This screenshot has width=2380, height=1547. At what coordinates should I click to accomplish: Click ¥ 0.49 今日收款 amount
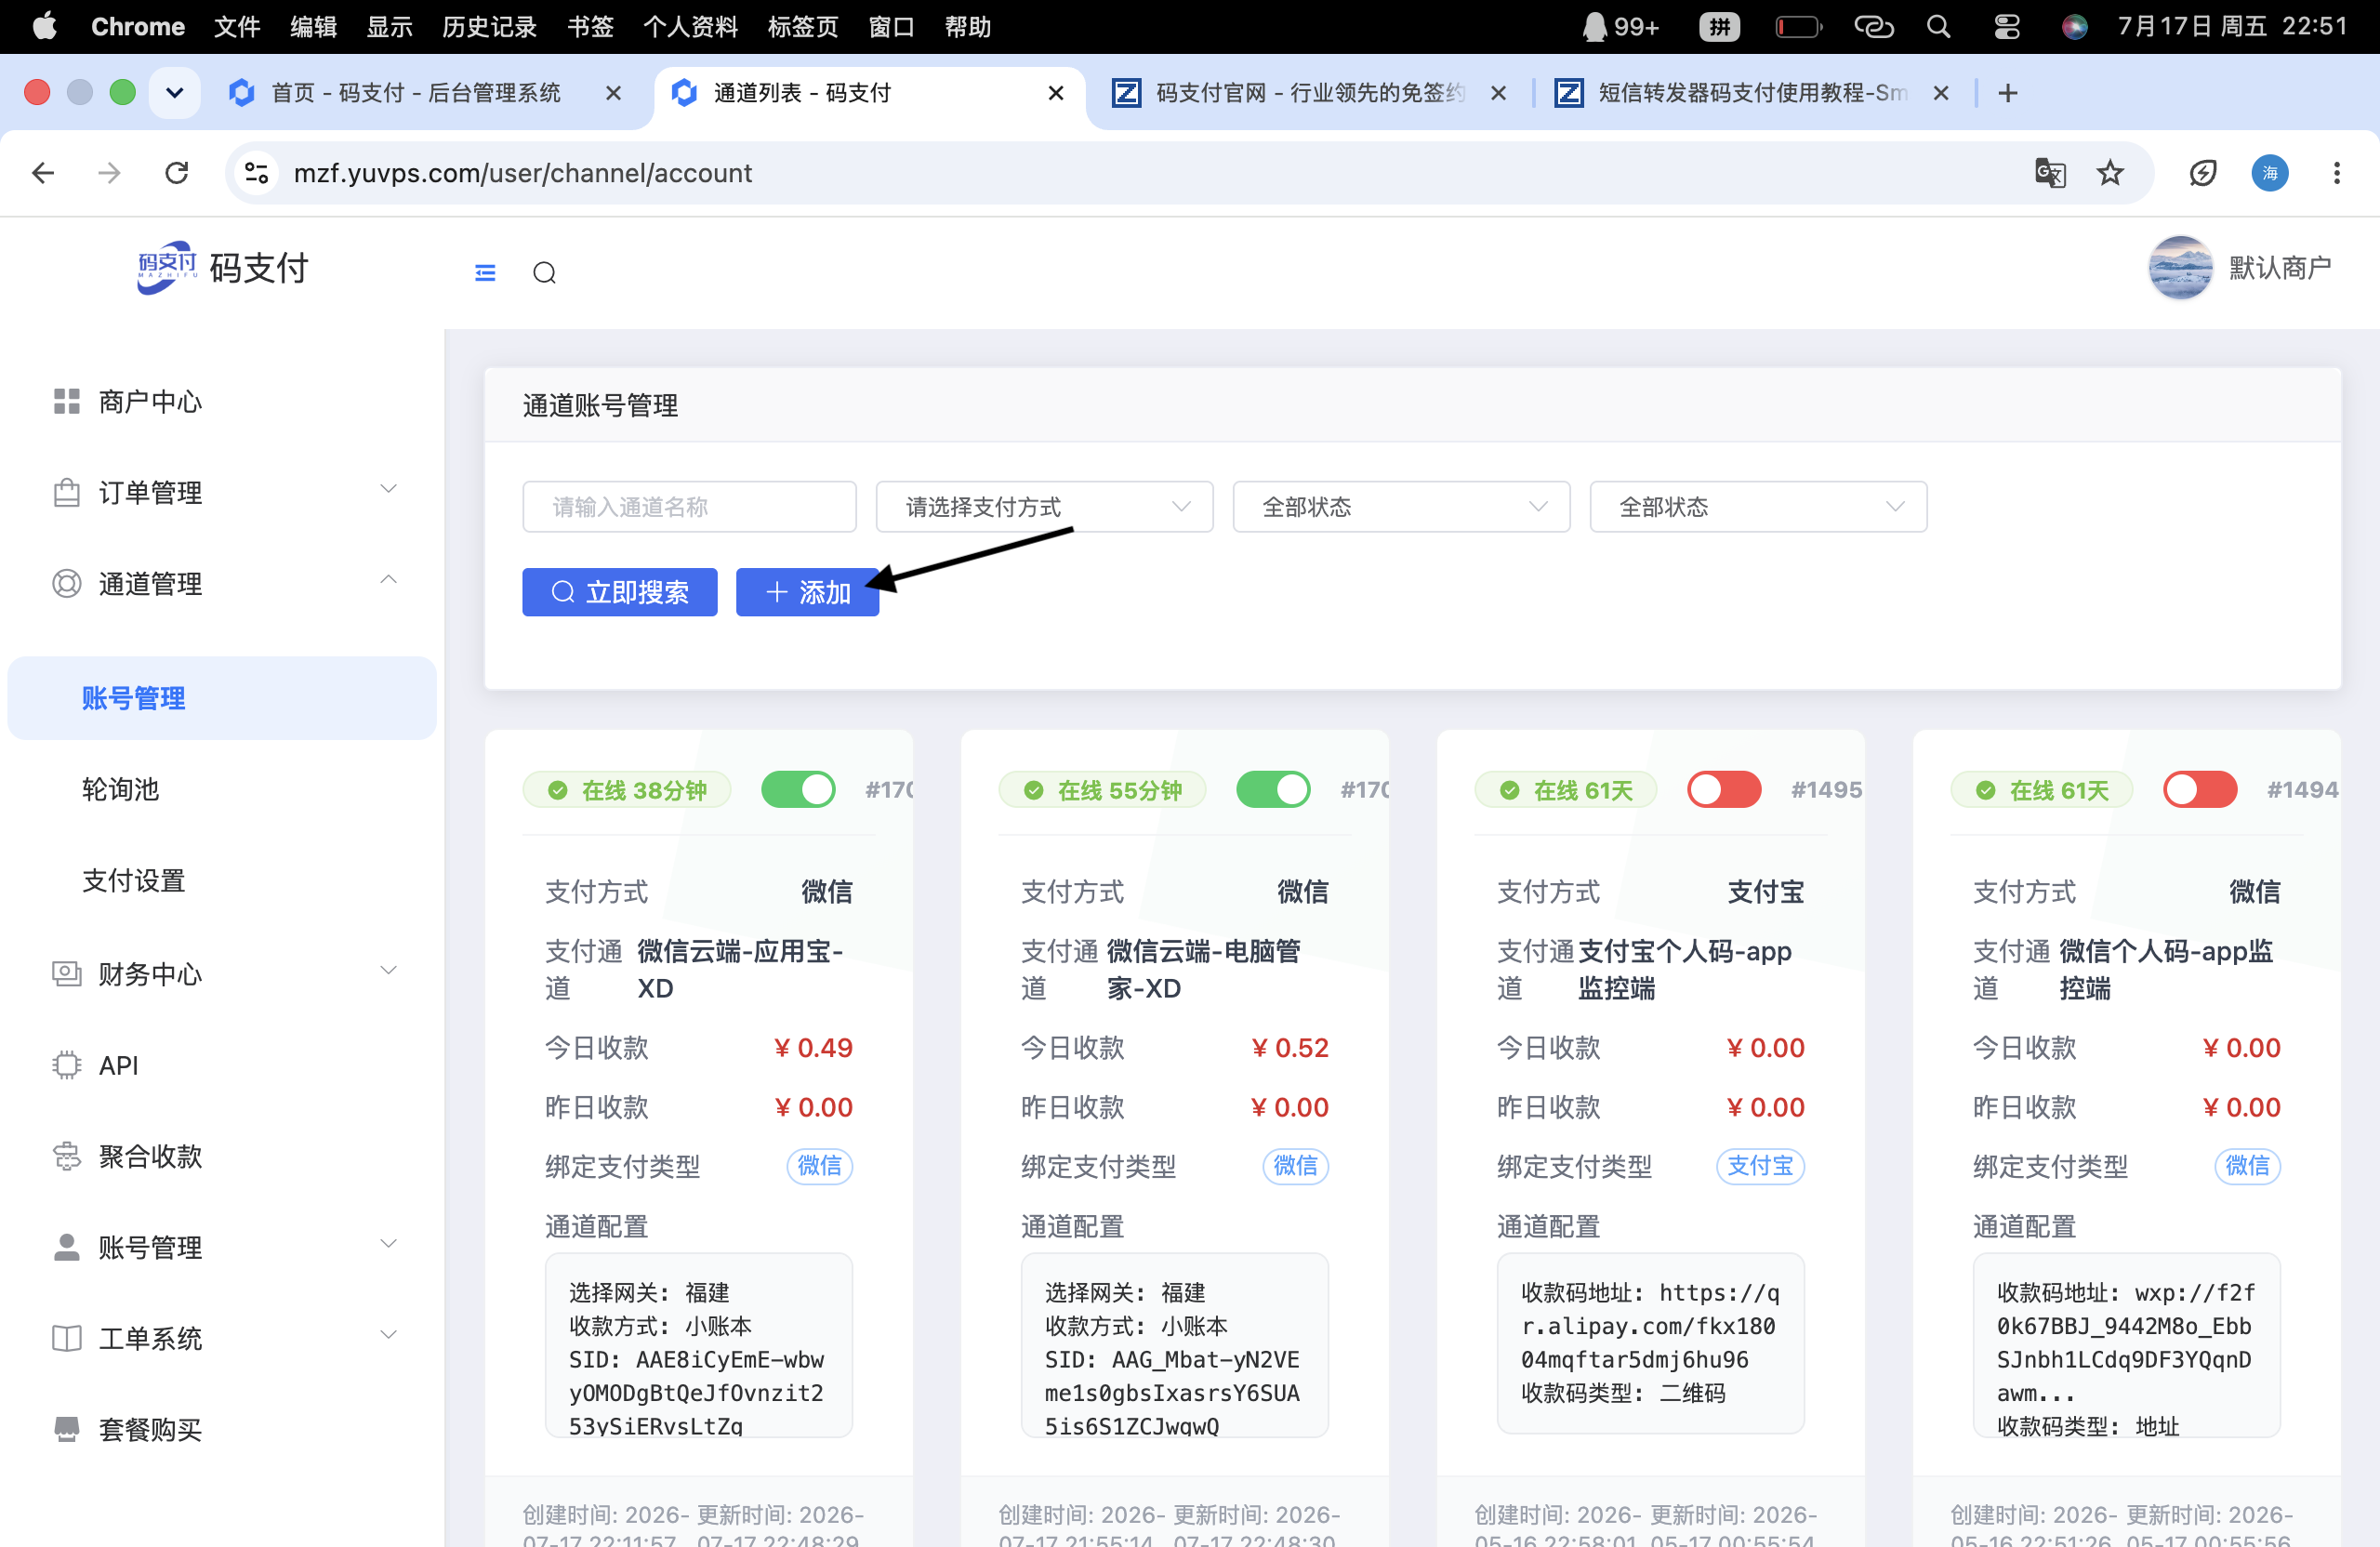[813, 1048]
